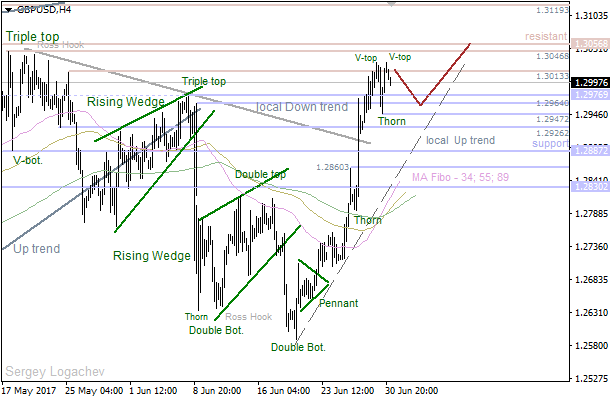Click the 'V-bot.' annotation
Viewport: 610px width, 400px height.
[28, 159]
